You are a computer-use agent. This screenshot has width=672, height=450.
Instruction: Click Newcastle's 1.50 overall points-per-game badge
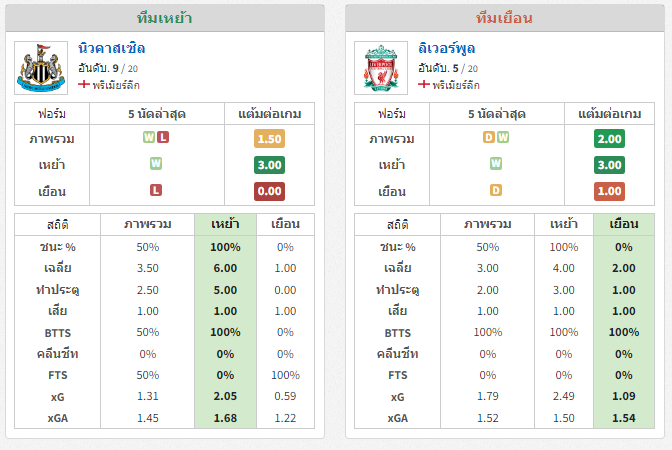(x=269, y=139)
